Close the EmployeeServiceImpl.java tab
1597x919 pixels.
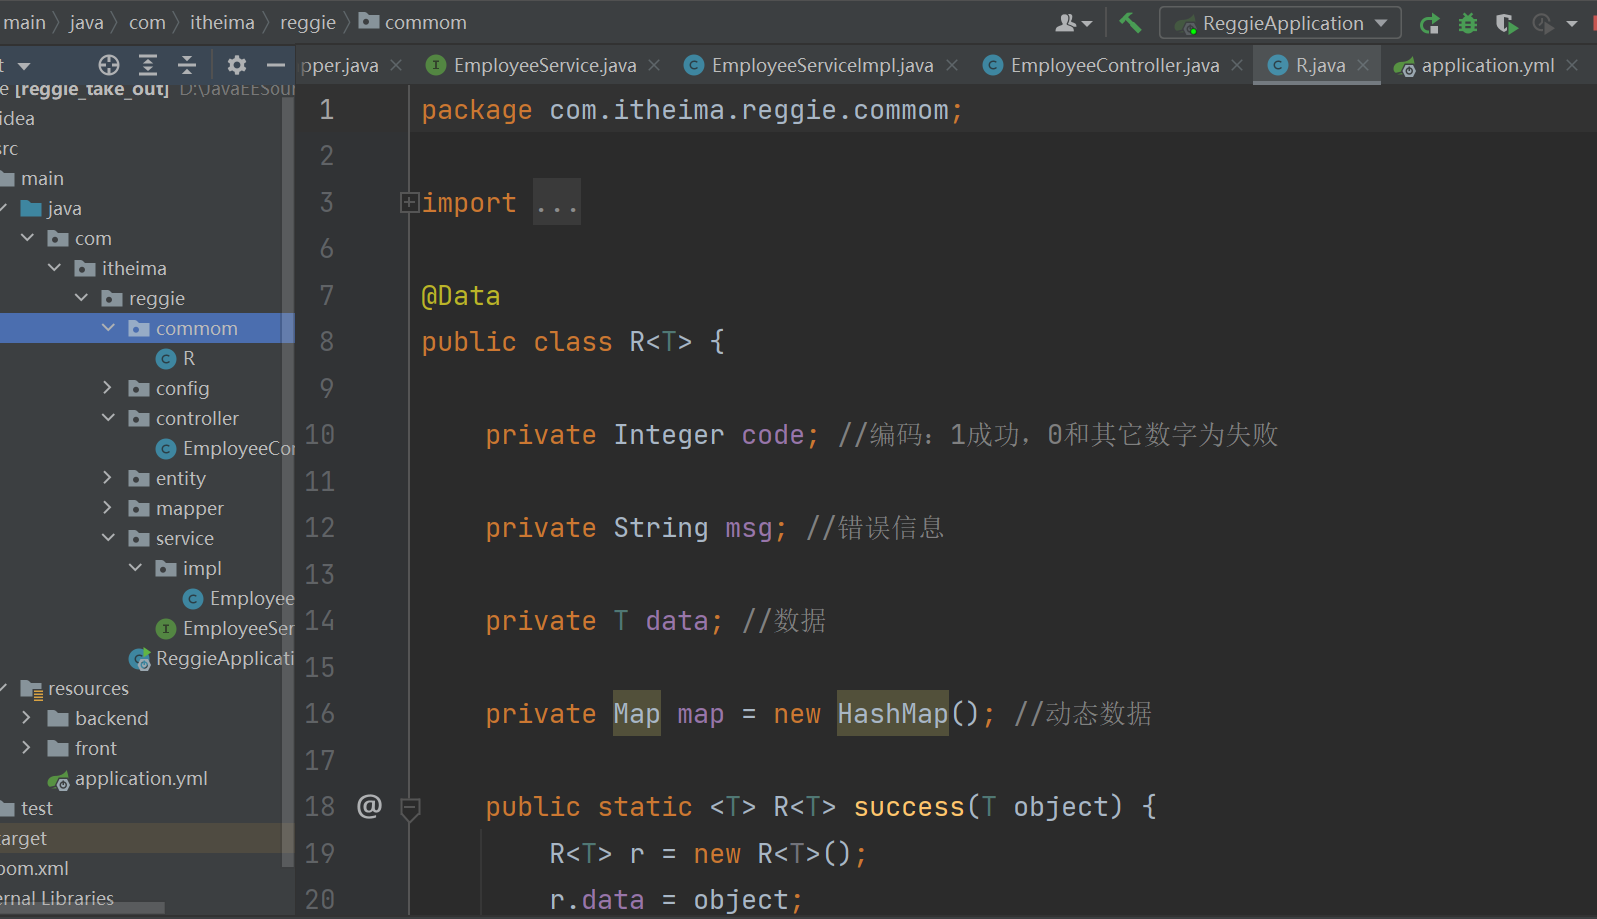952,65
